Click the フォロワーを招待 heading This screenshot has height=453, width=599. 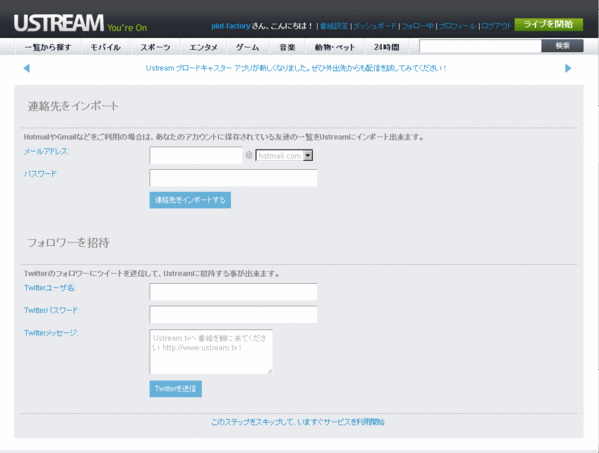pos(68,243)
